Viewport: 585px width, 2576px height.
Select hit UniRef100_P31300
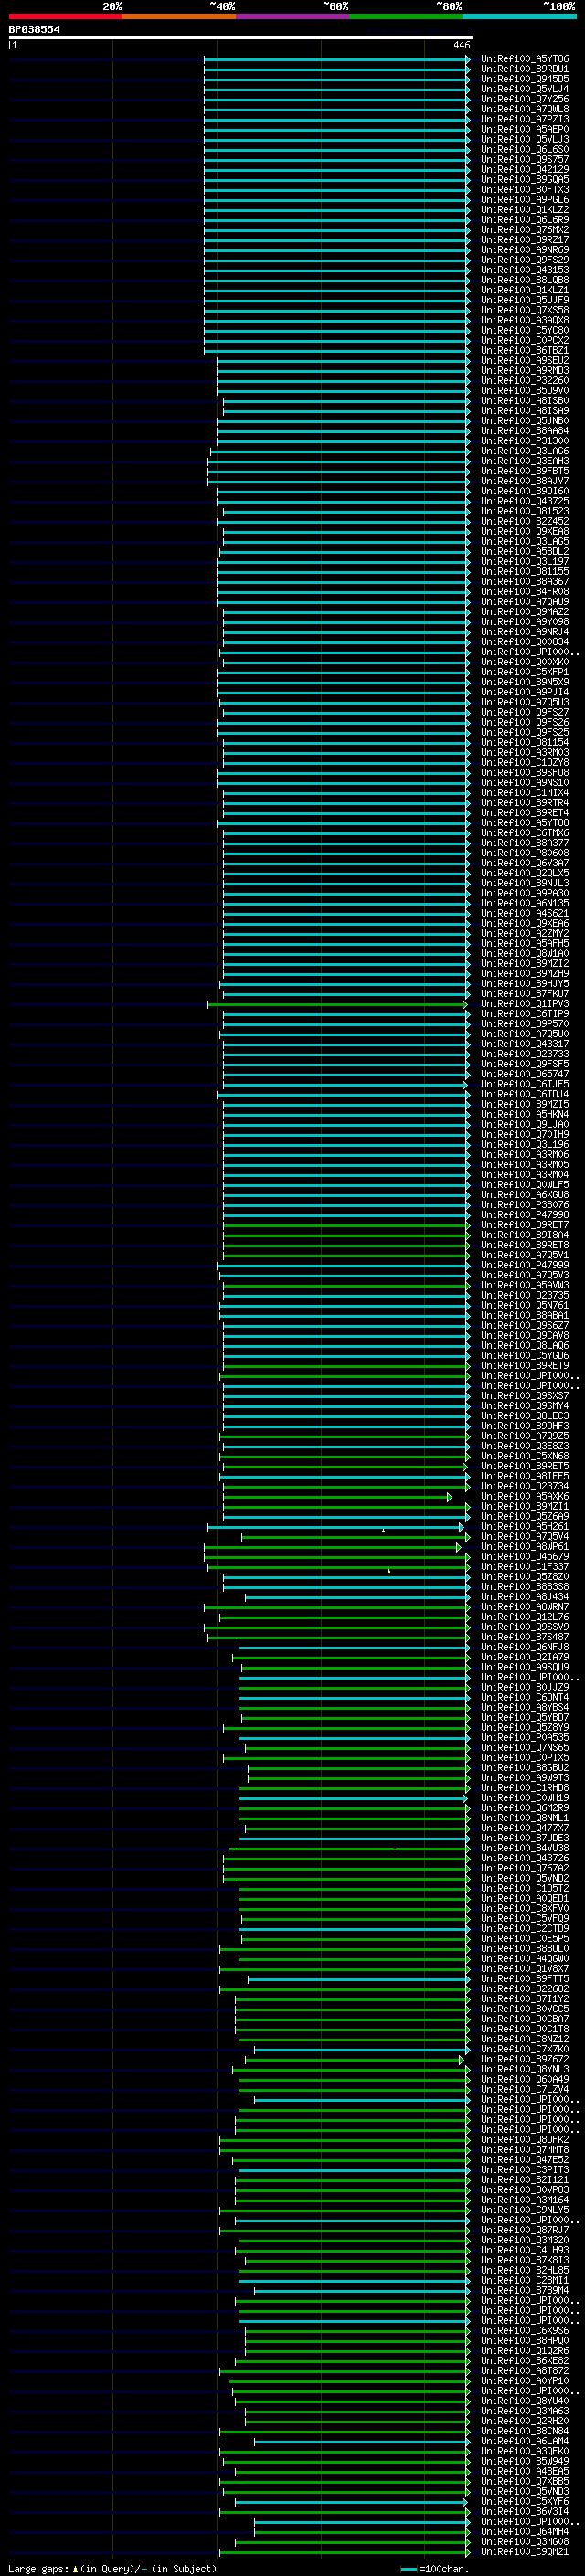click(525, 441)
